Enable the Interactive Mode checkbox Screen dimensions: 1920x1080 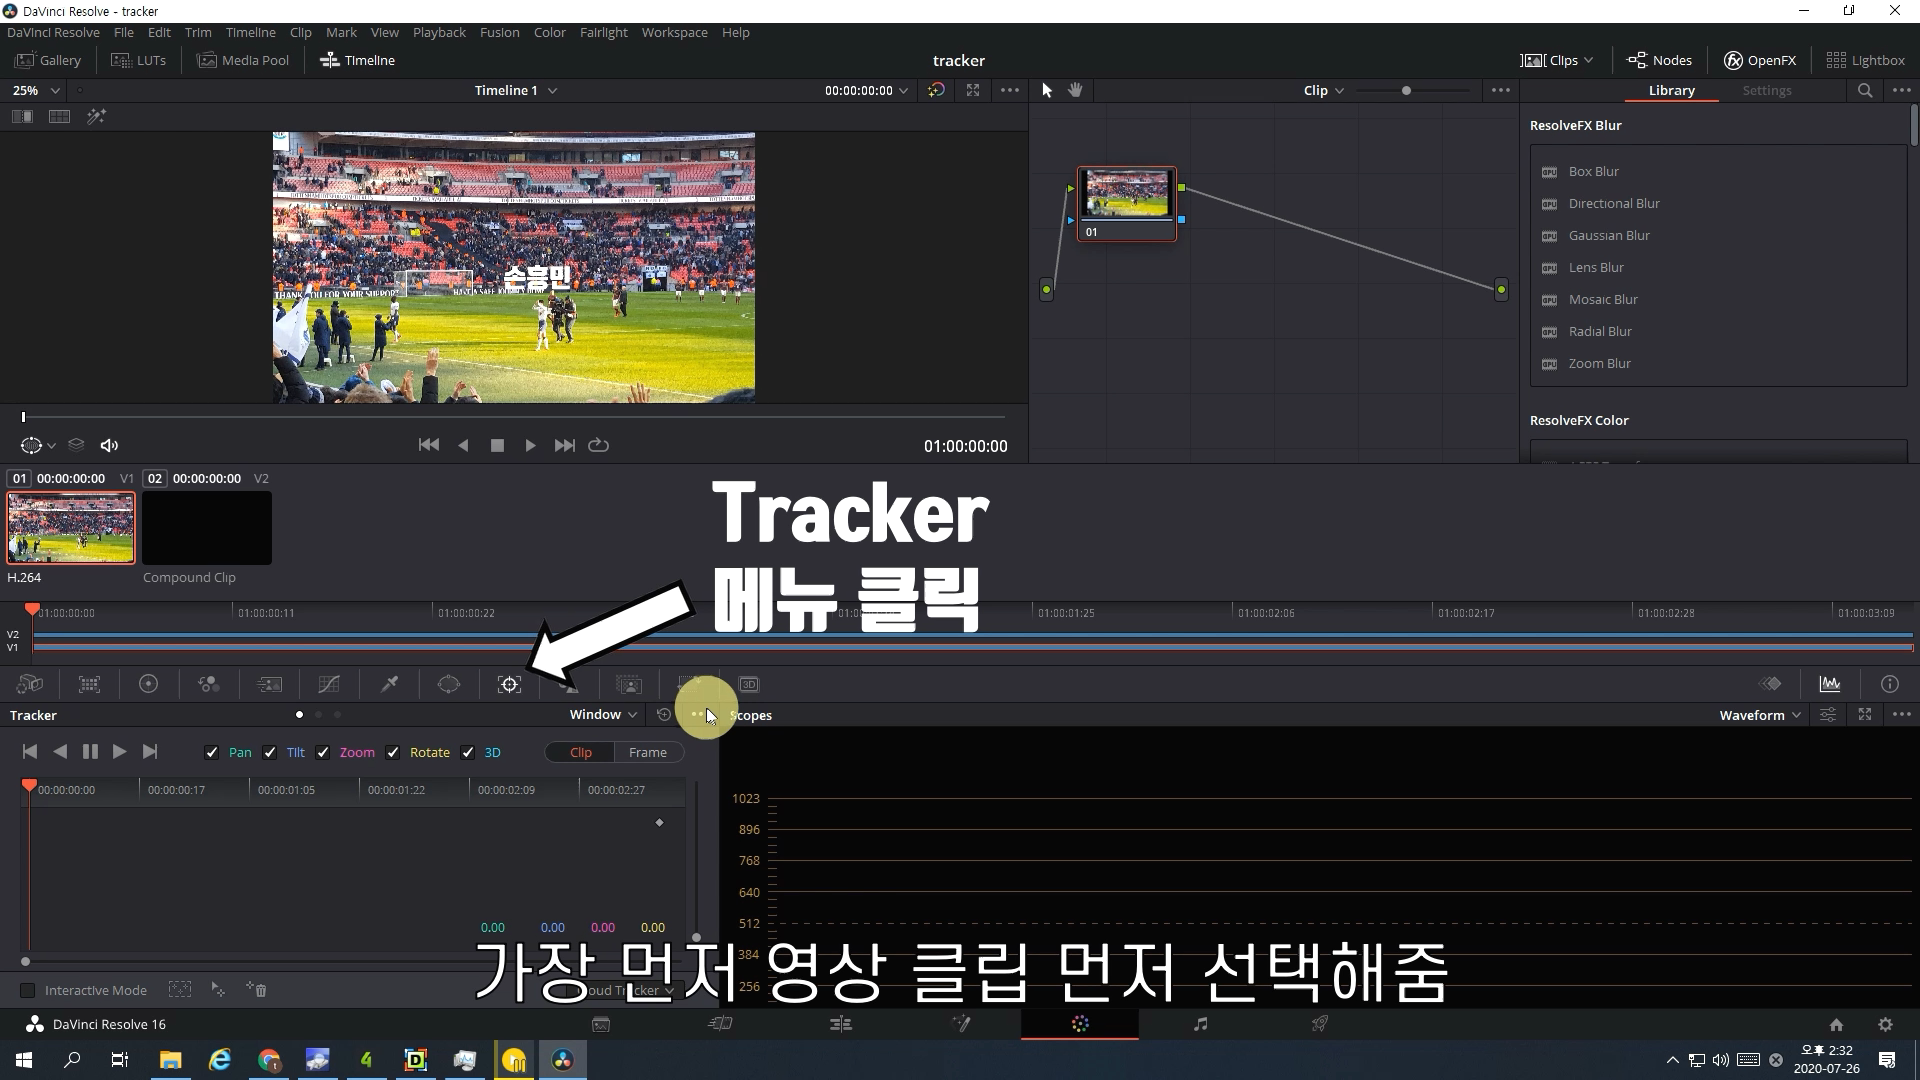(28, 991)
